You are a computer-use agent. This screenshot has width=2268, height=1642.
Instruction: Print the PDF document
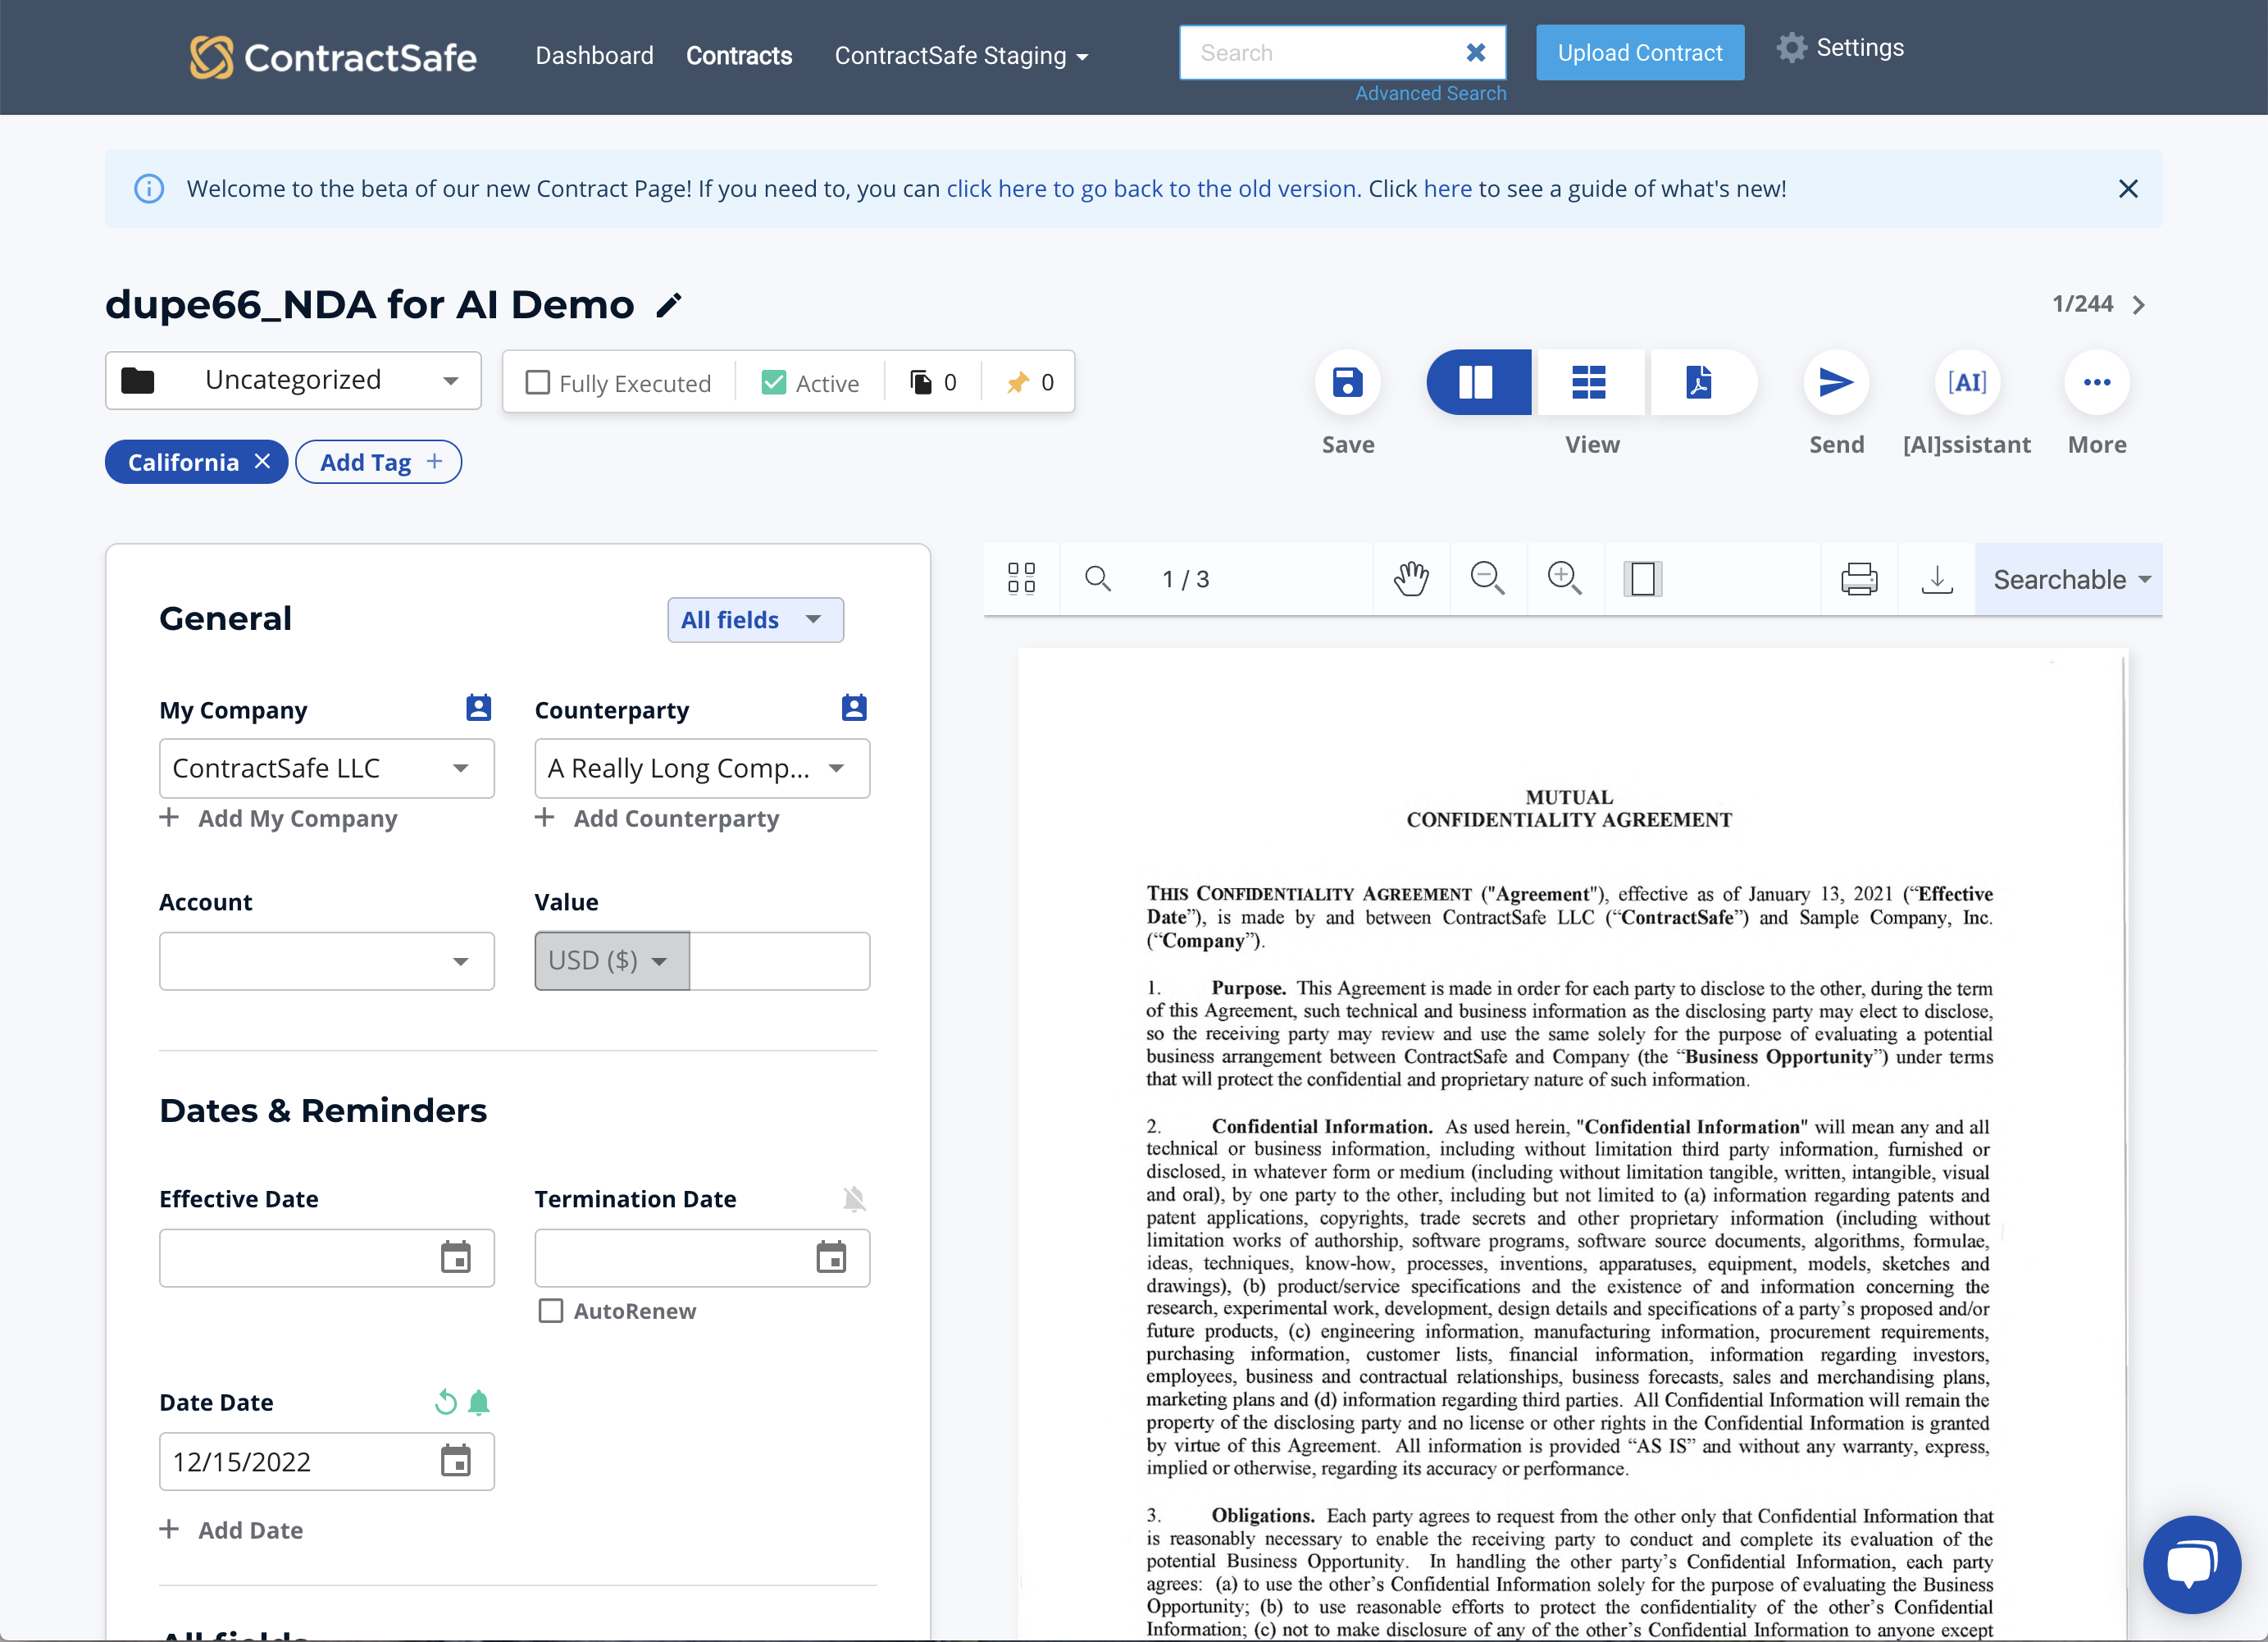click(1859, 578)
